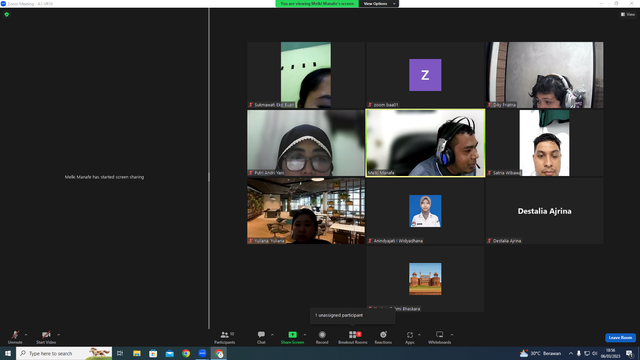Open View Options dropdown at top

379,4
